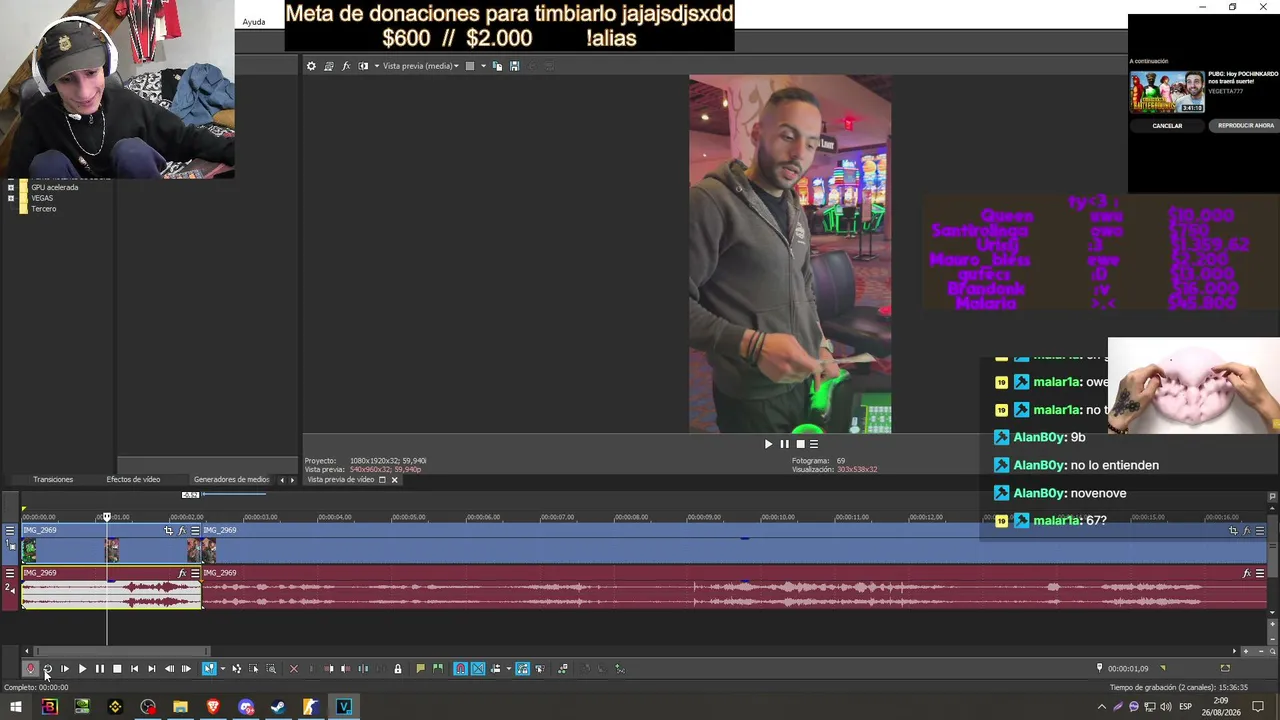Play from start in the transport bar
The height and width of the screenshot is (720, 1280).
pyautogui.click(x=65, y=669)
